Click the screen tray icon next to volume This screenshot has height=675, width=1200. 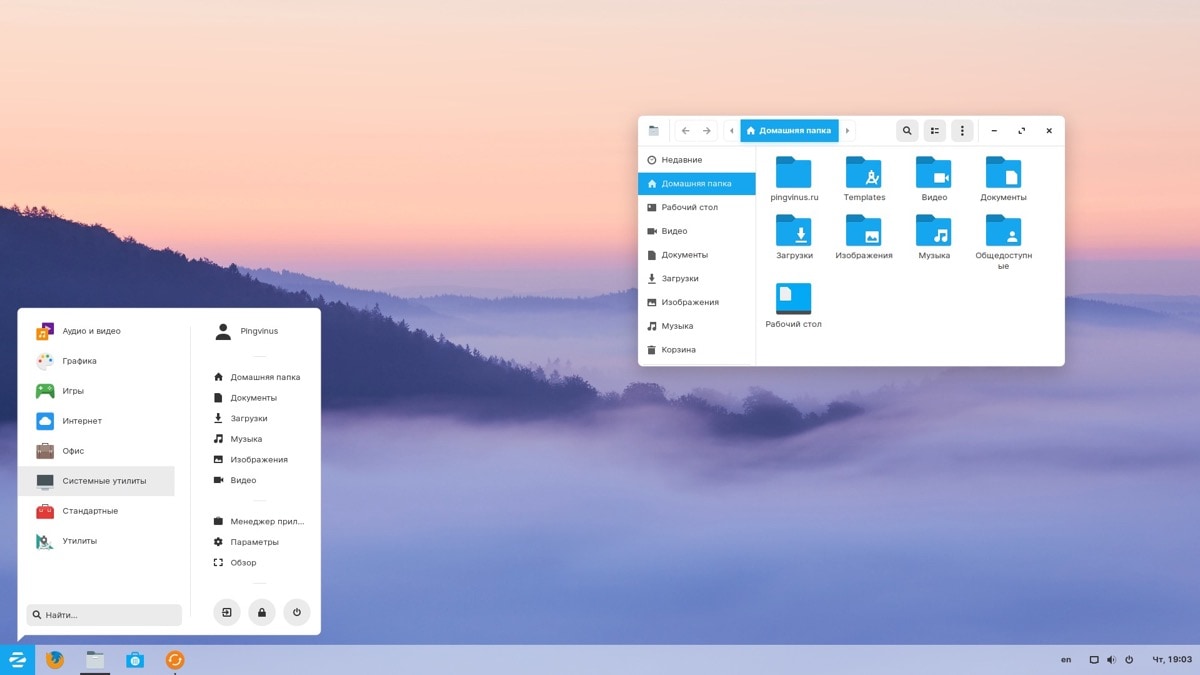tap(1094, 660)
